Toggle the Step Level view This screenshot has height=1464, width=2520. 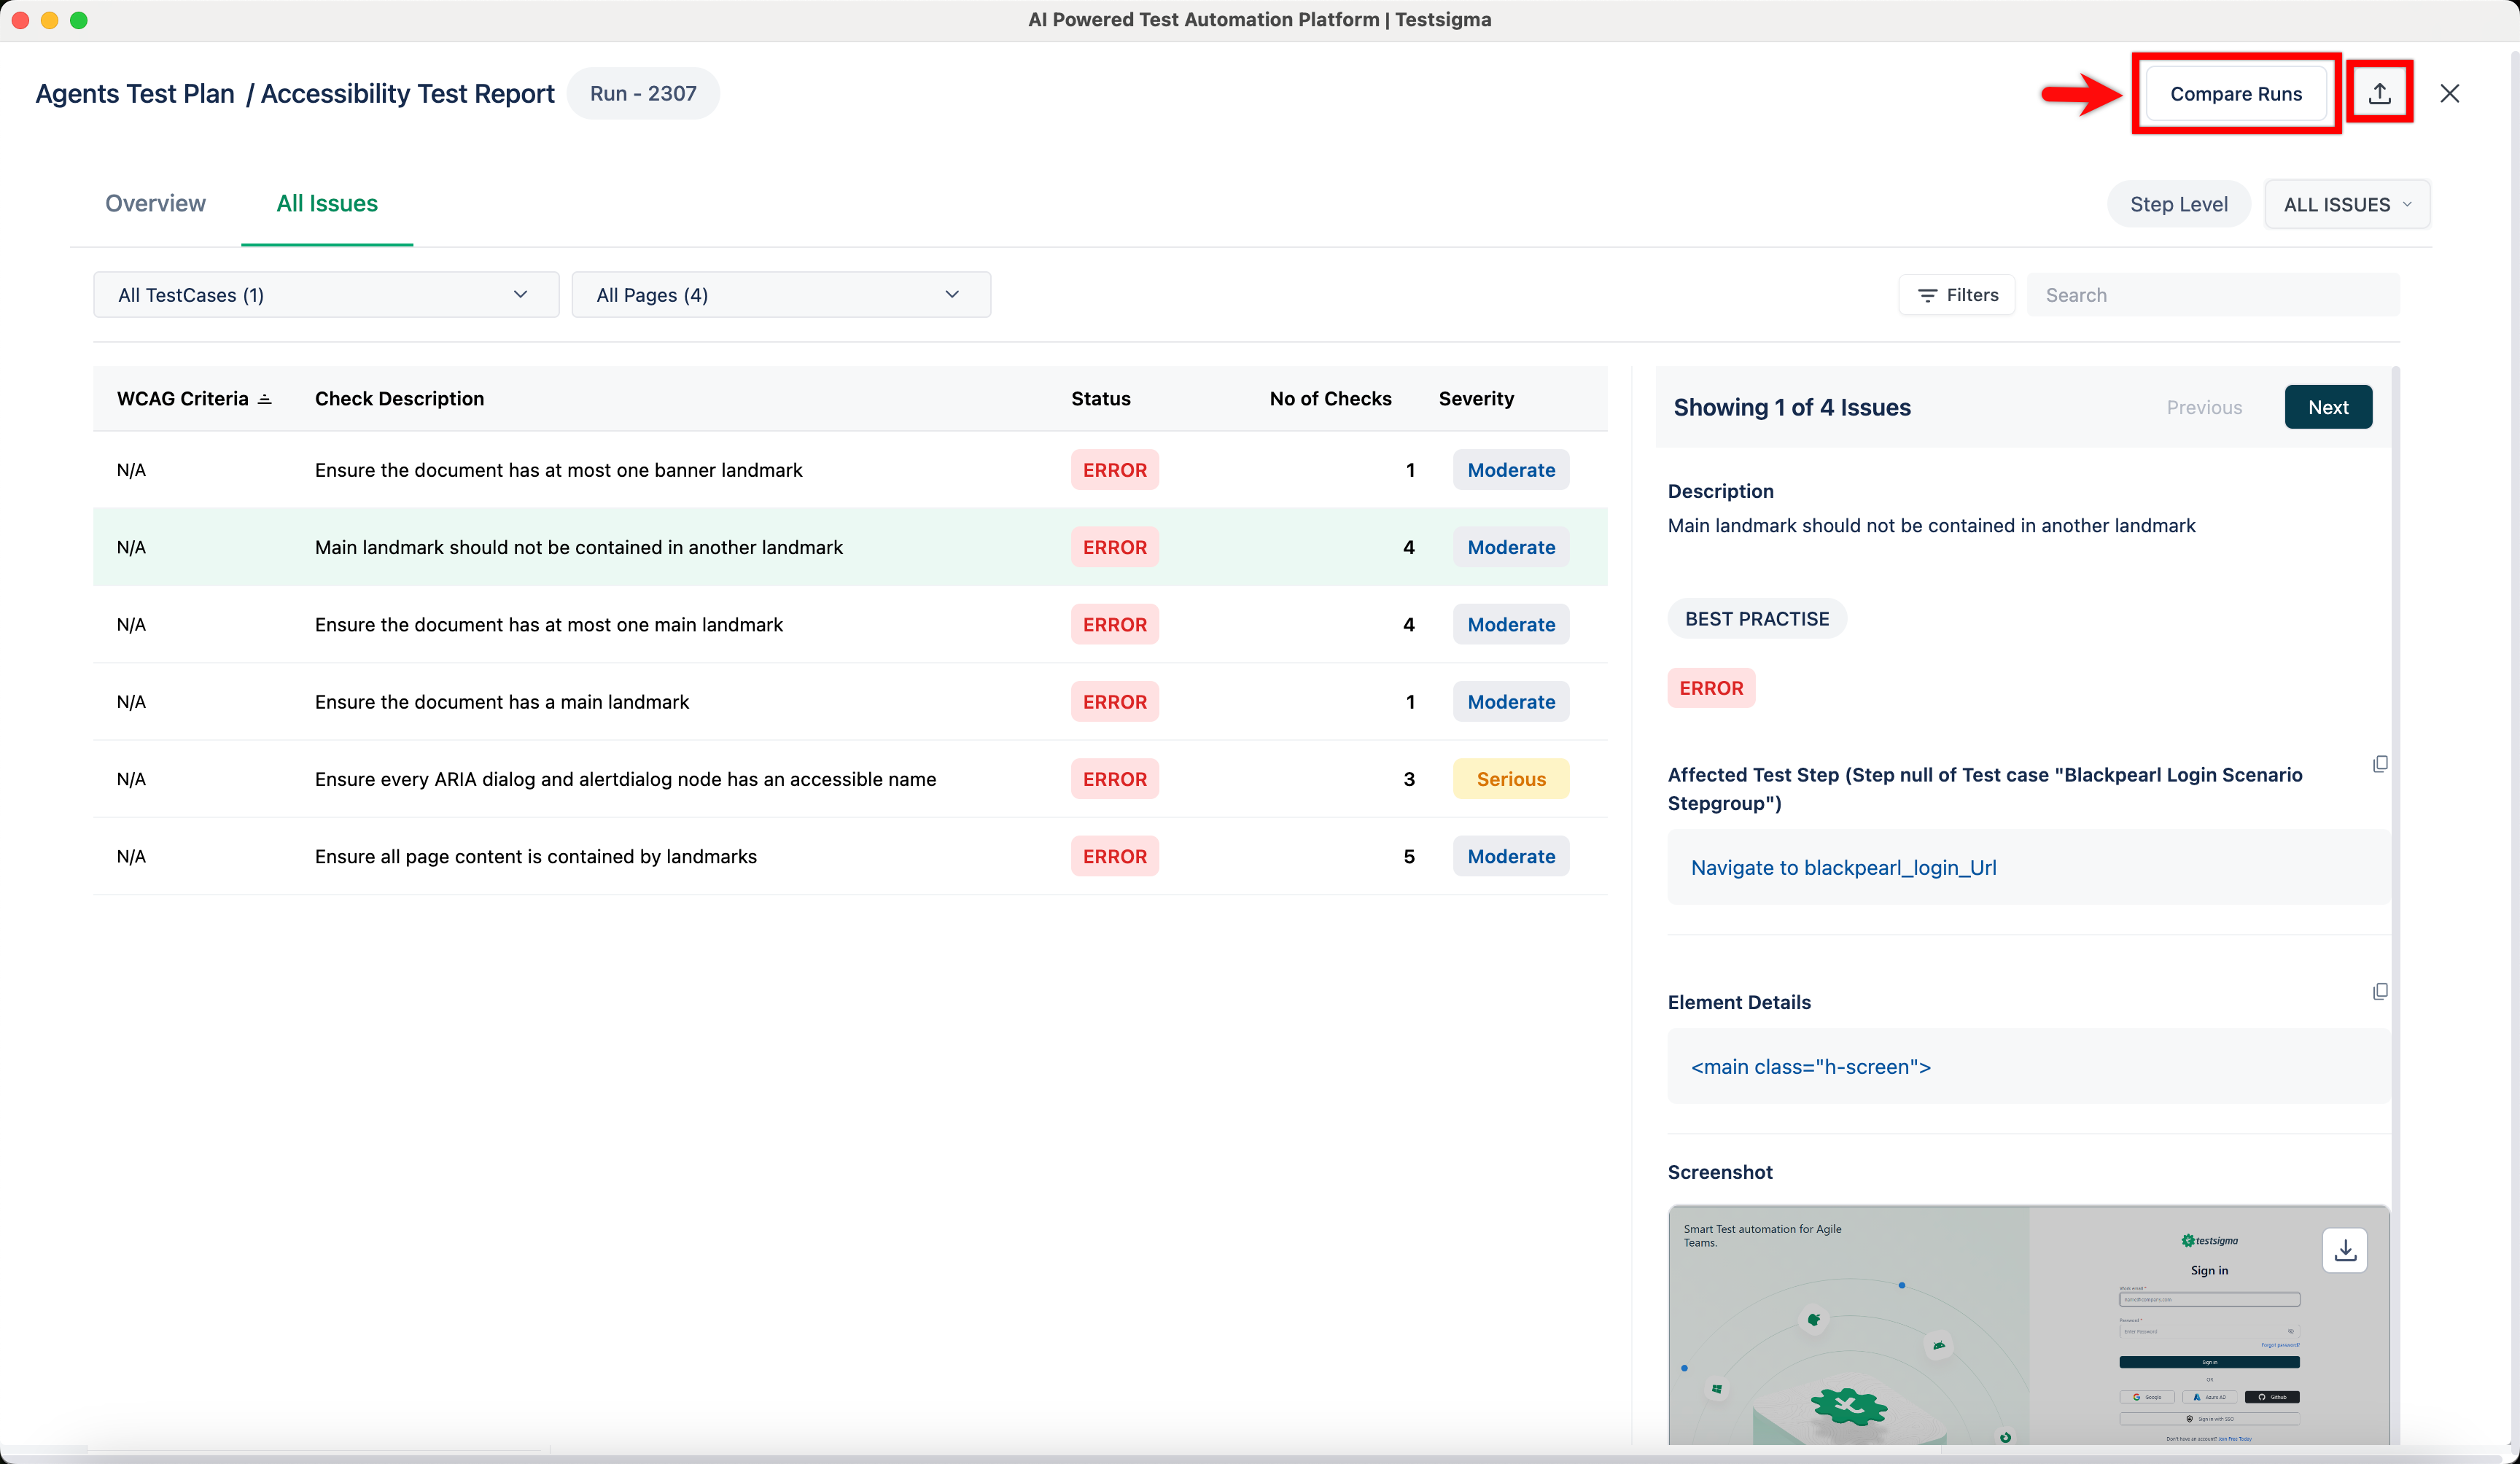point(2178,204)
